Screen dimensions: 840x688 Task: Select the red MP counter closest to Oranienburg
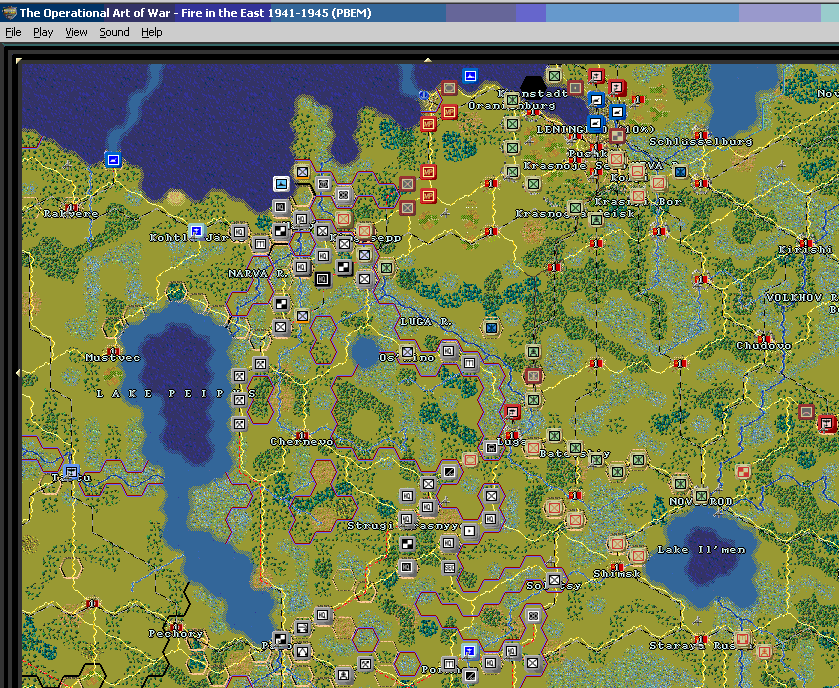coord(449,111)
